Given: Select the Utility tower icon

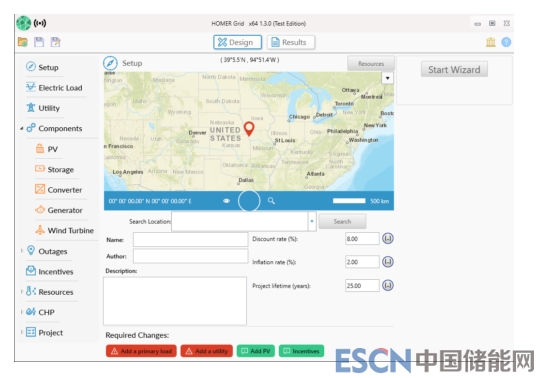Looking at the screenshot, I should [x=31, y=107].
